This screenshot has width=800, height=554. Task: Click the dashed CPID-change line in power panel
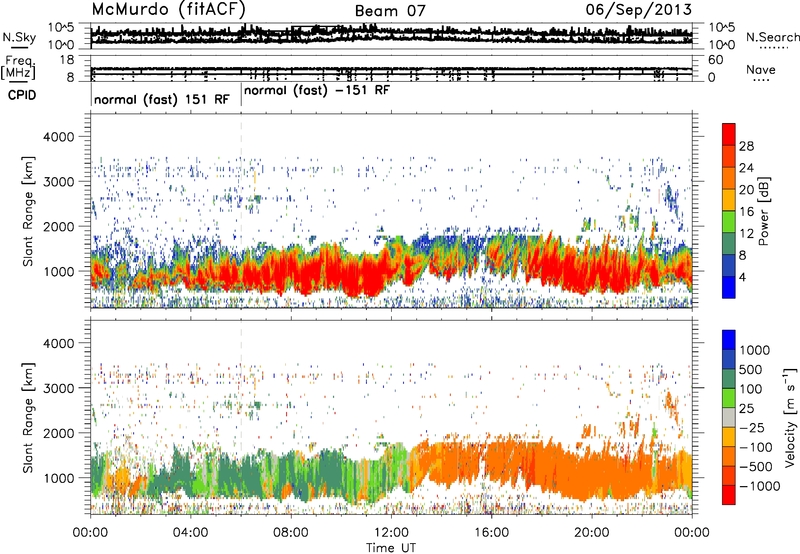coord(241,211)
